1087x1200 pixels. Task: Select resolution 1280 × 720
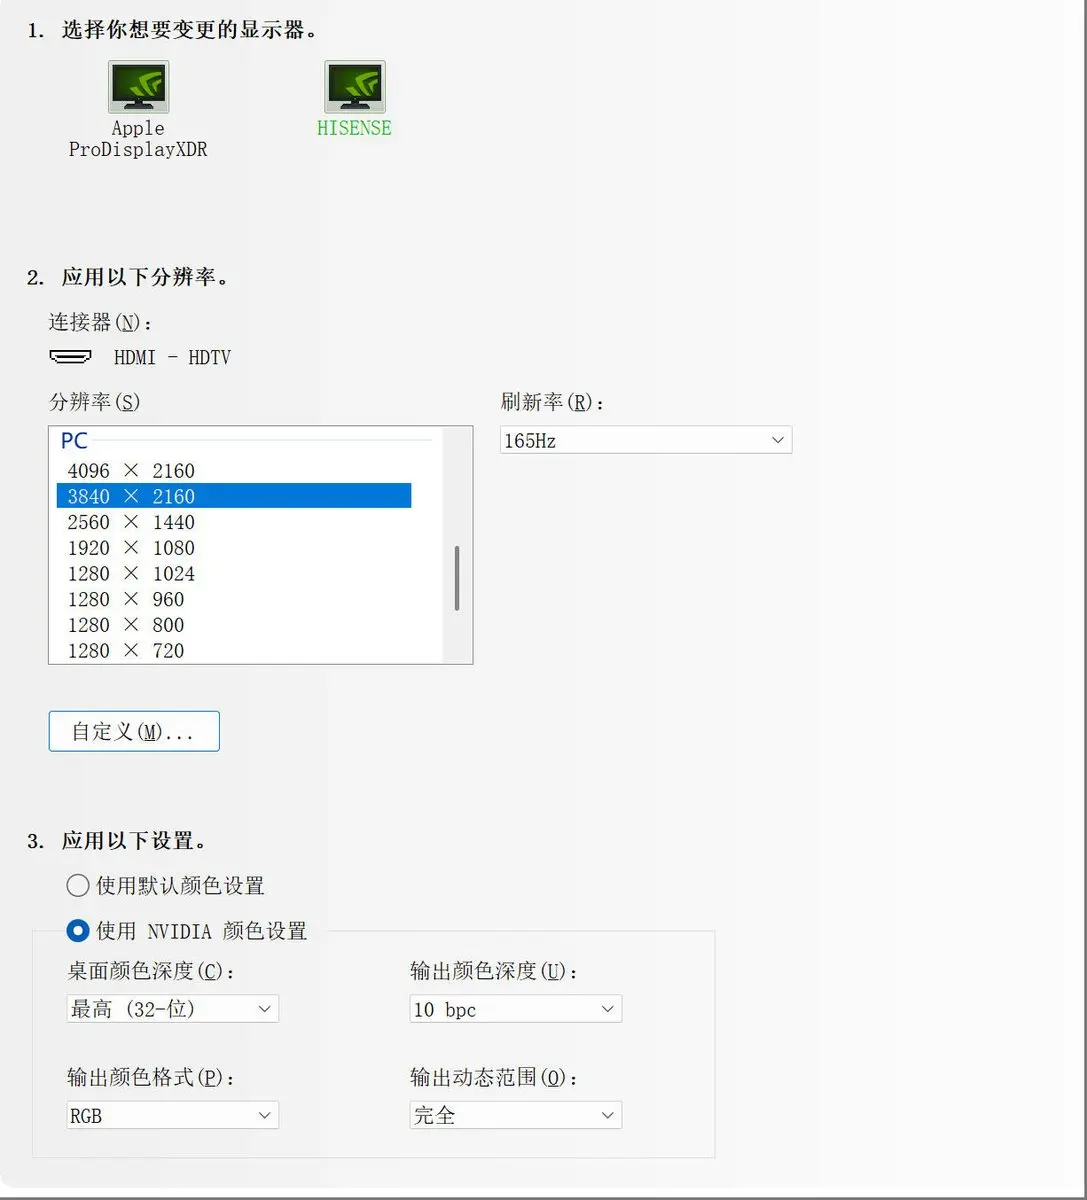[234, 651]
